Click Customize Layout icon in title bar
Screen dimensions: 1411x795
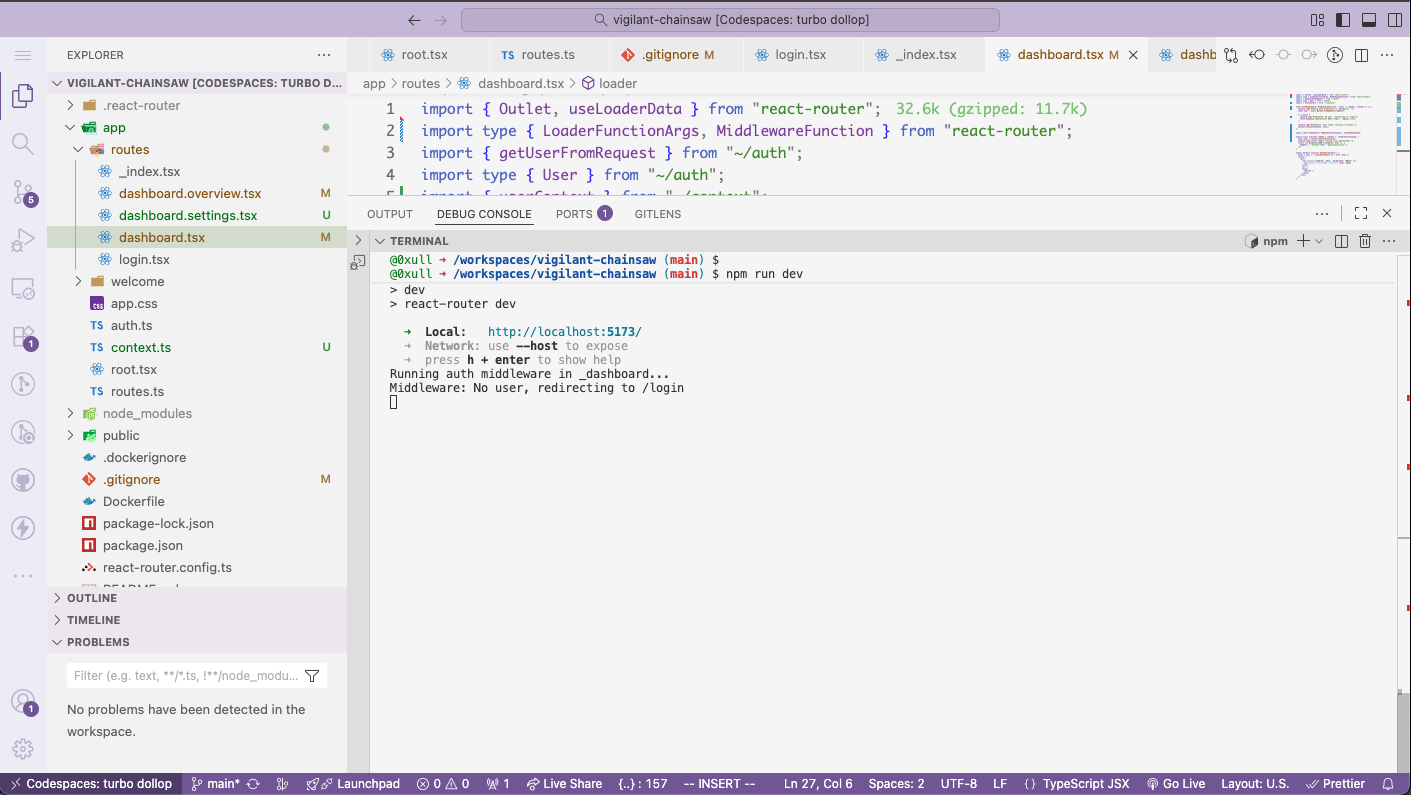(1317, 20)
